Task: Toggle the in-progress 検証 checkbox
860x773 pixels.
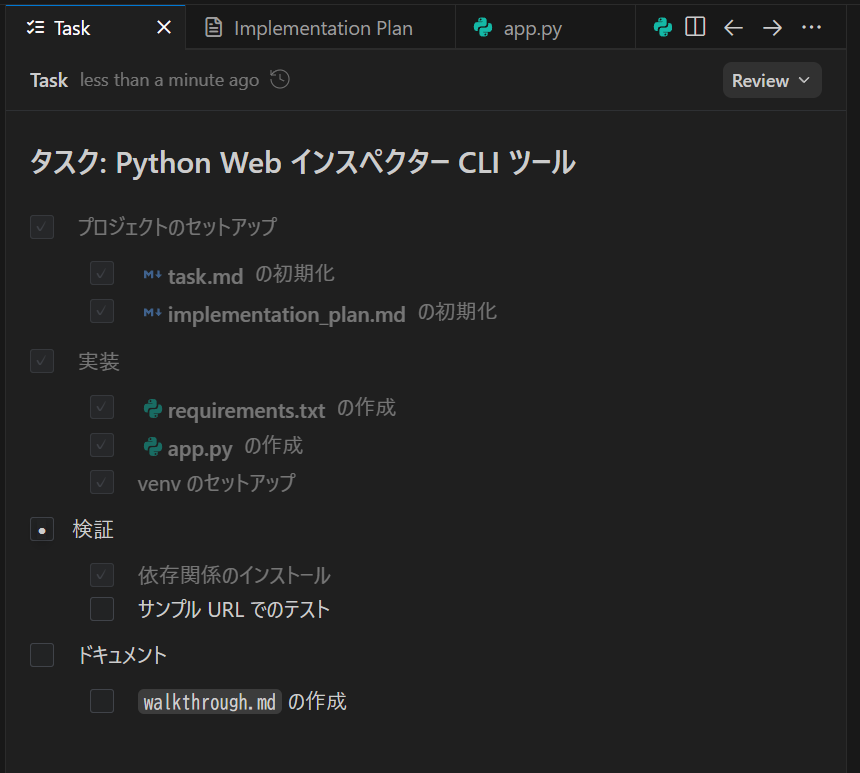Action: point(42,529)
